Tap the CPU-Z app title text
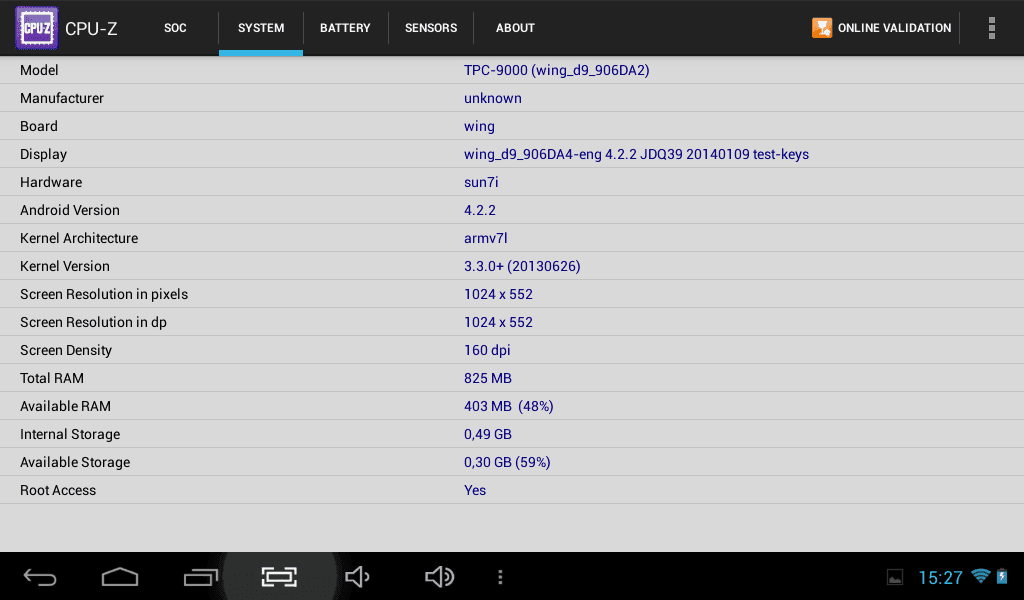This screenshot has width=1024, height=600. pyautogui.click(x=91, y=29)
